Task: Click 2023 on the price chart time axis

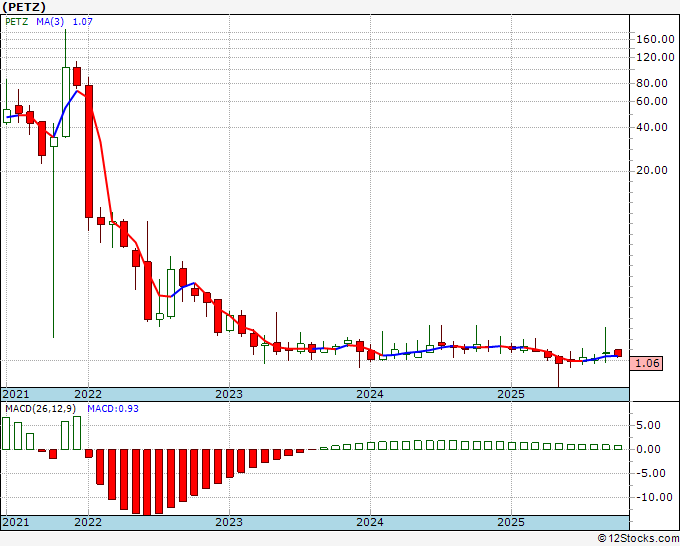Action: click(x=229, y=394)
